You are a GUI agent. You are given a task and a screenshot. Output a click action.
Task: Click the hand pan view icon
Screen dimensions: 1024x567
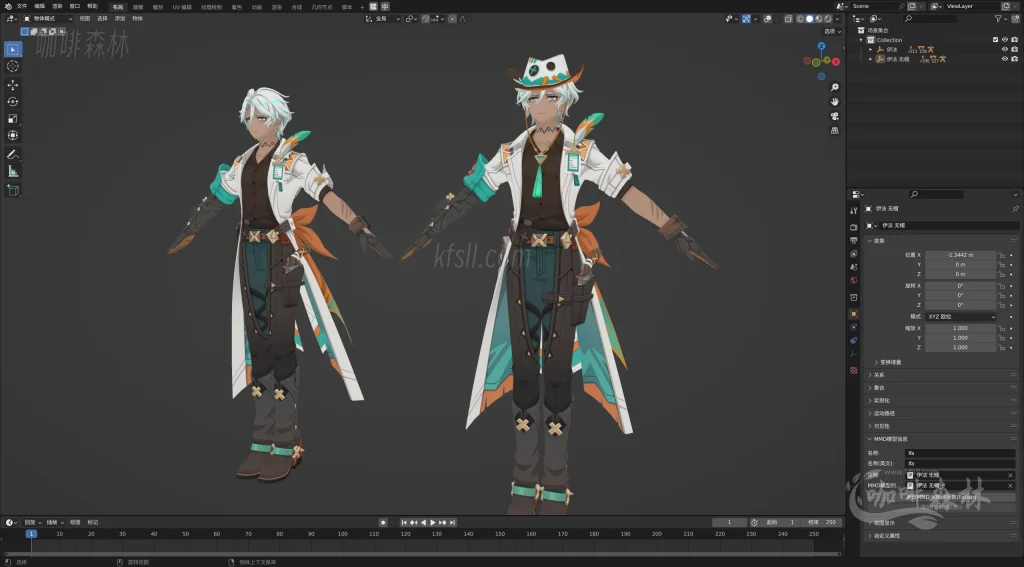[x=834, y=101]
